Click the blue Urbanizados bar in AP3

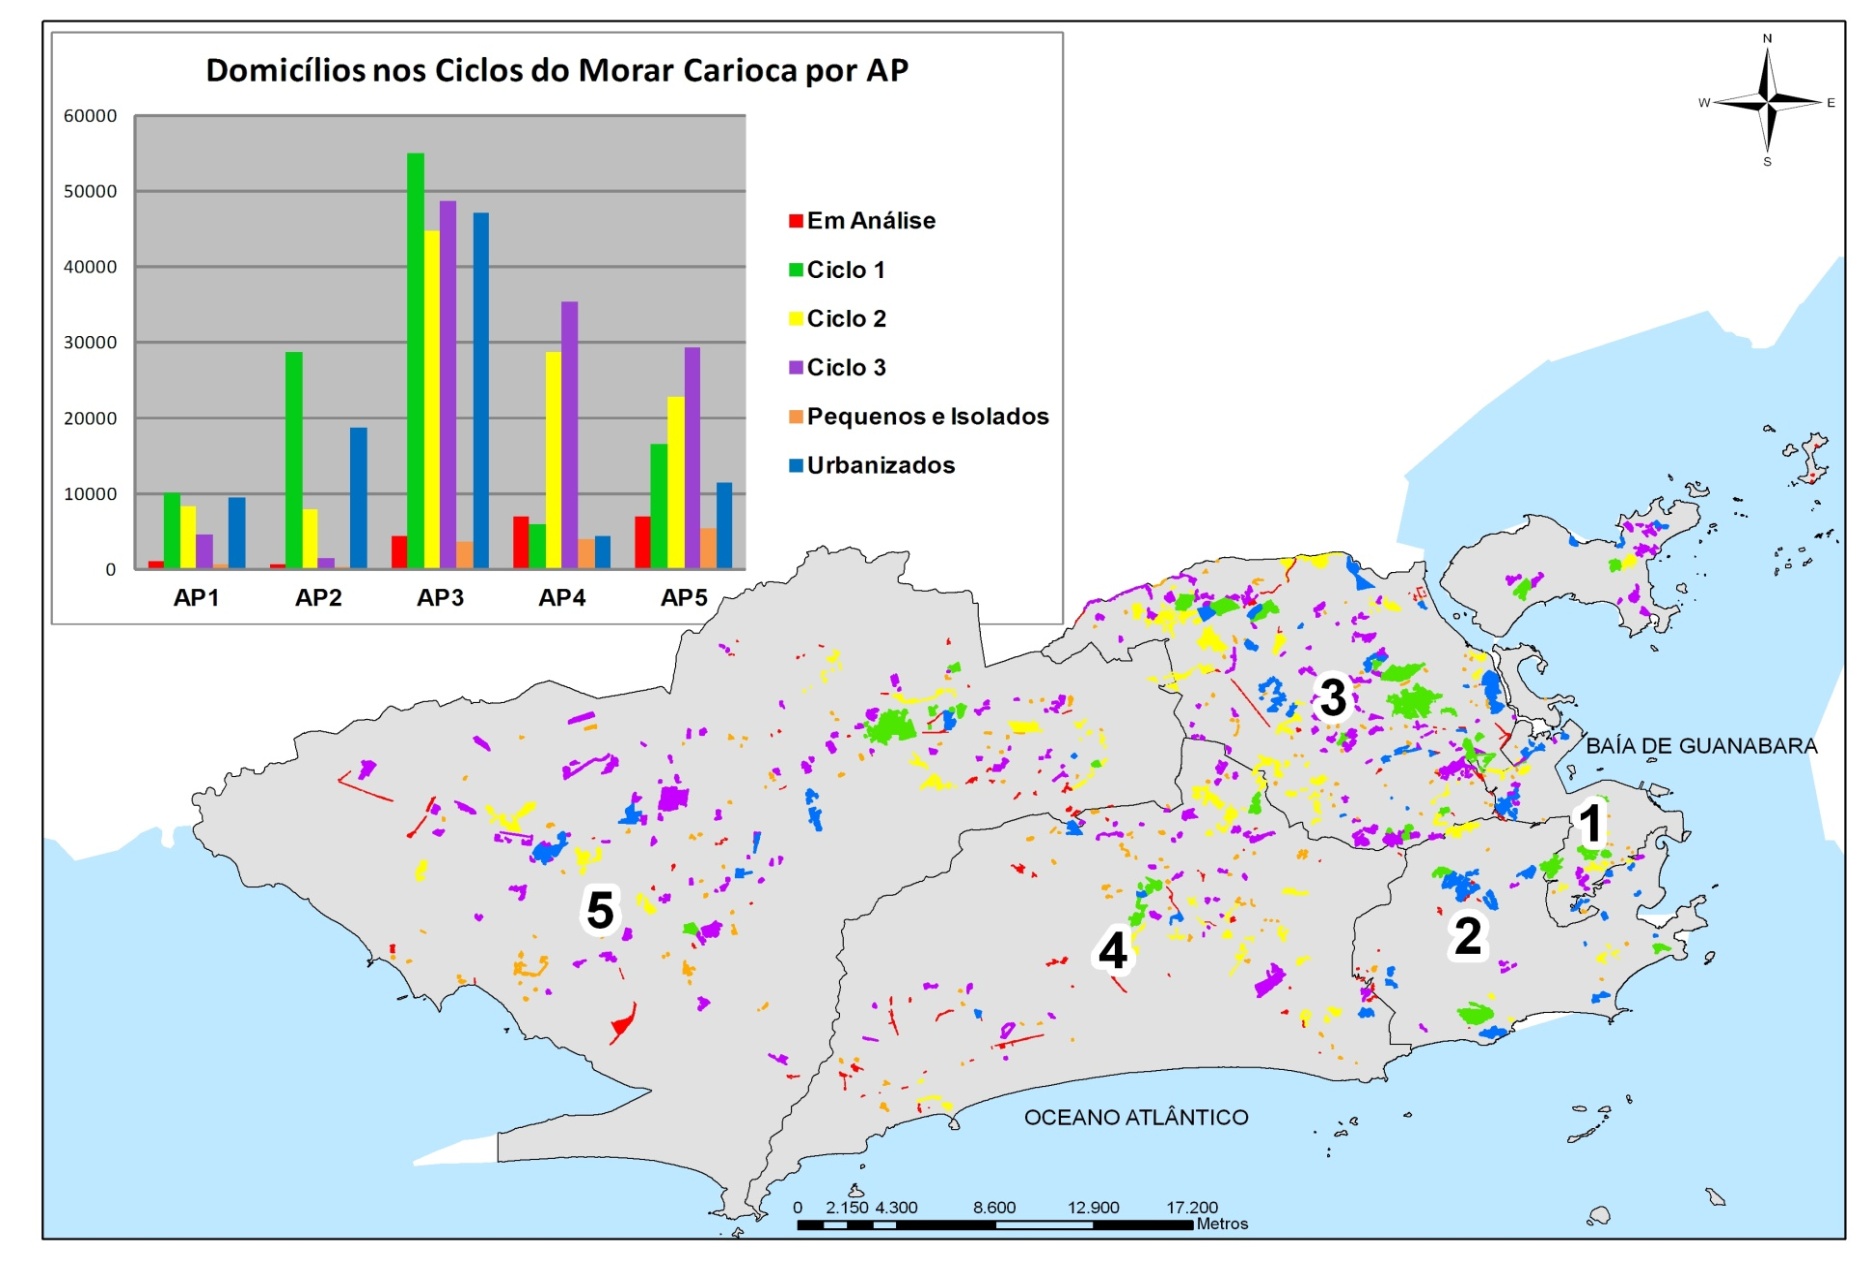click(x=481, y=391)
